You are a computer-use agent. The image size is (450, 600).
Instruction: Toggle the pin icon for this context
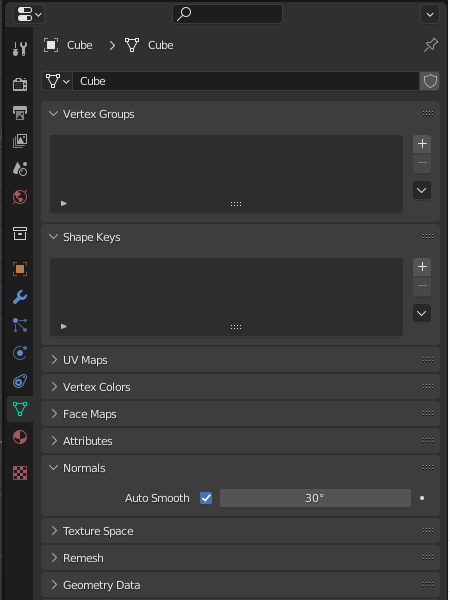430,45
